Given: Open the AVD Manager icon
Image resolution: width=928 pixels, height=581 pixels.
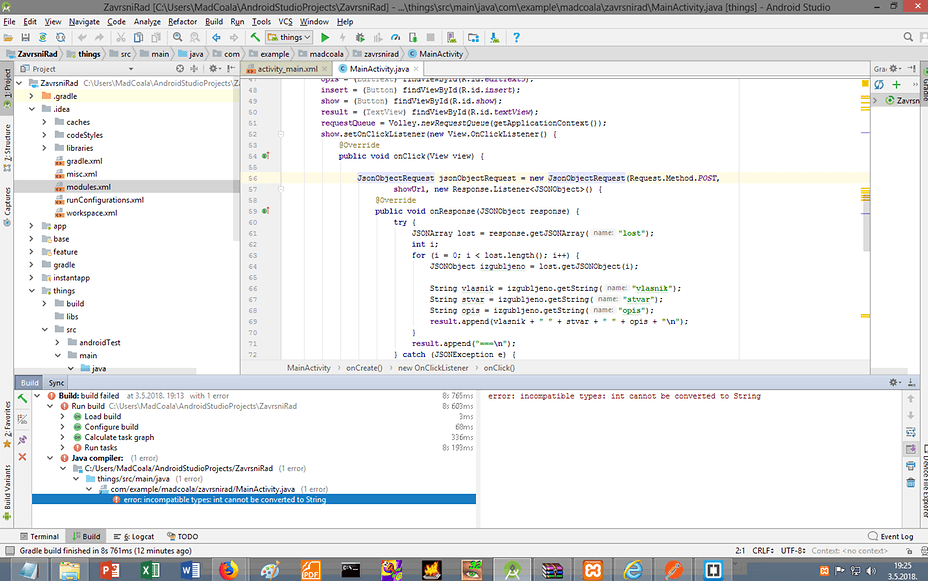Looking at the screenshot, I should pos(452,37).
